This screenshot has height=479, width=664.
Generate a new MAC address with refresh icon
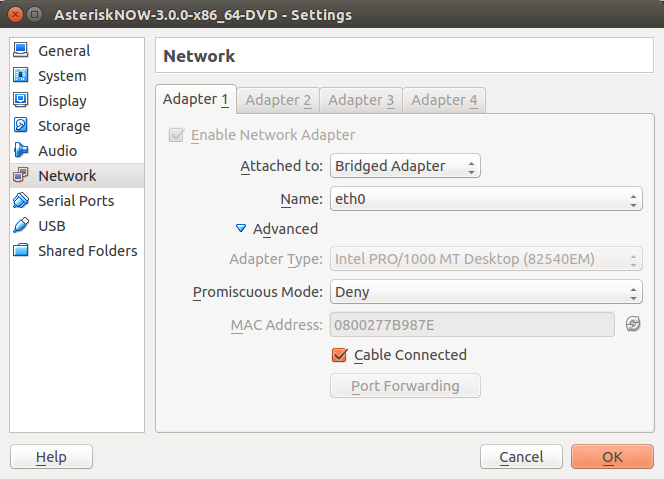(x=633, y=324)
